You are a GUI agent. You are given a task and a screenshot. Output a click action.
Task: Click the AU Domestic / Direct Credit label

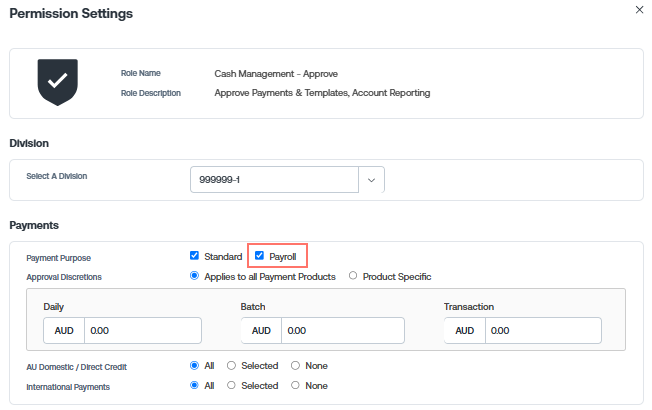pyautogui.click(x=77, y=367)
